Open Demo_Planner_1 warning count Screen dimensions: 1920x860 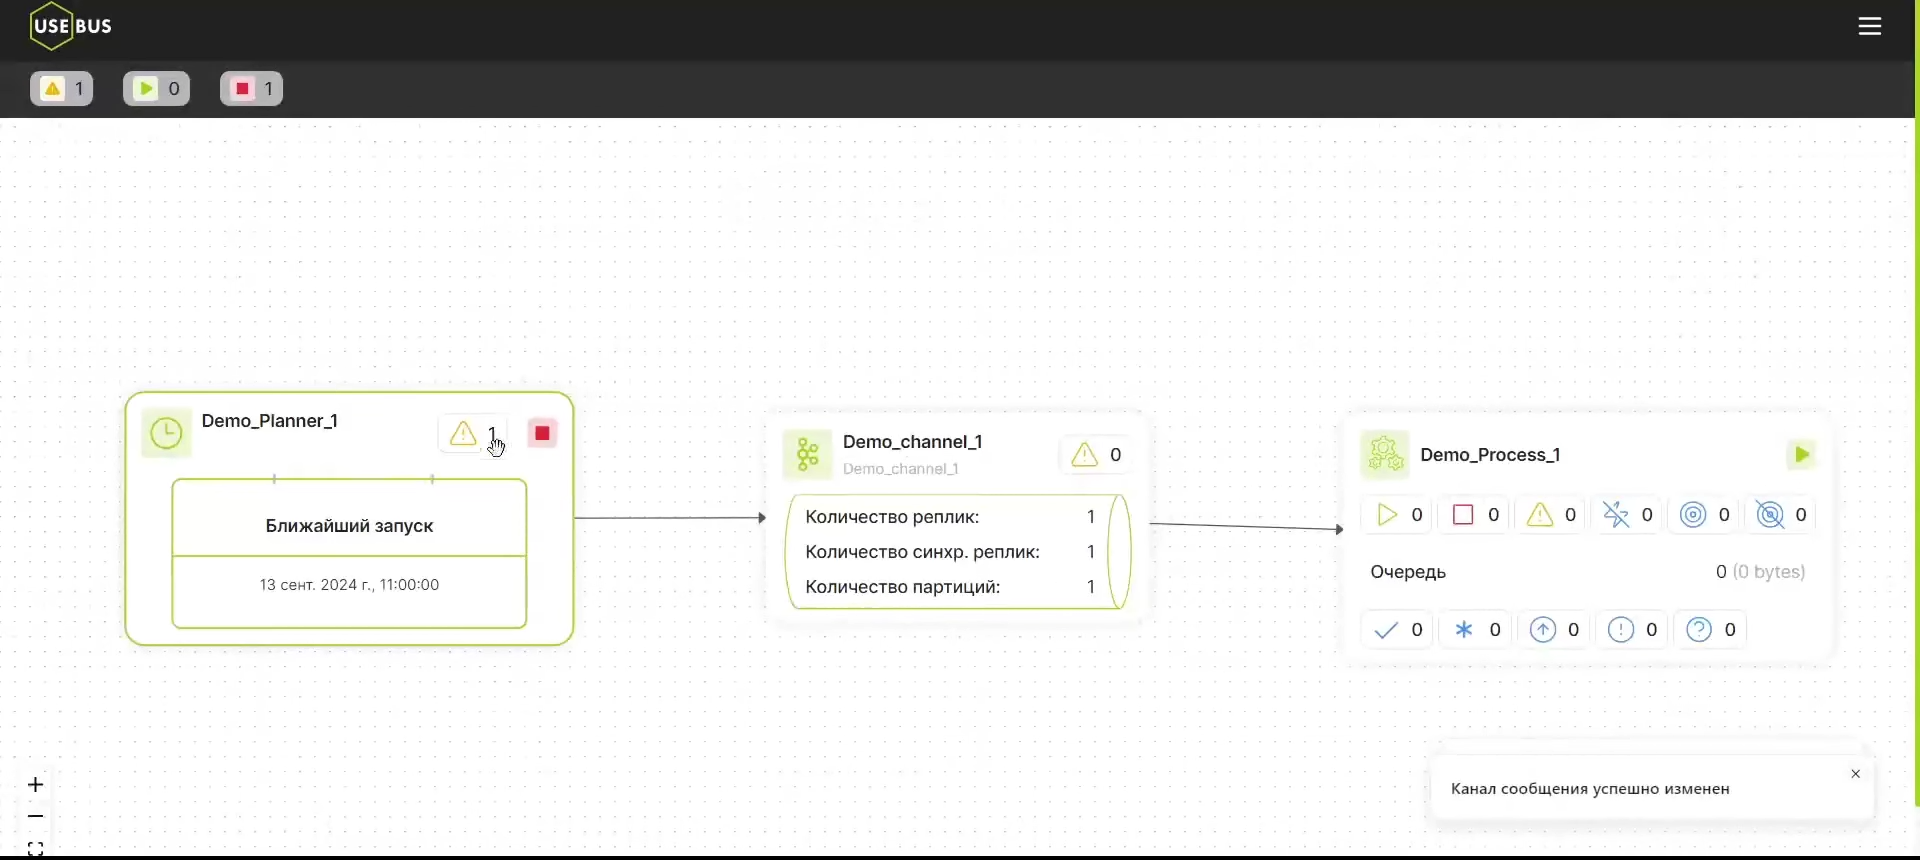473,434
